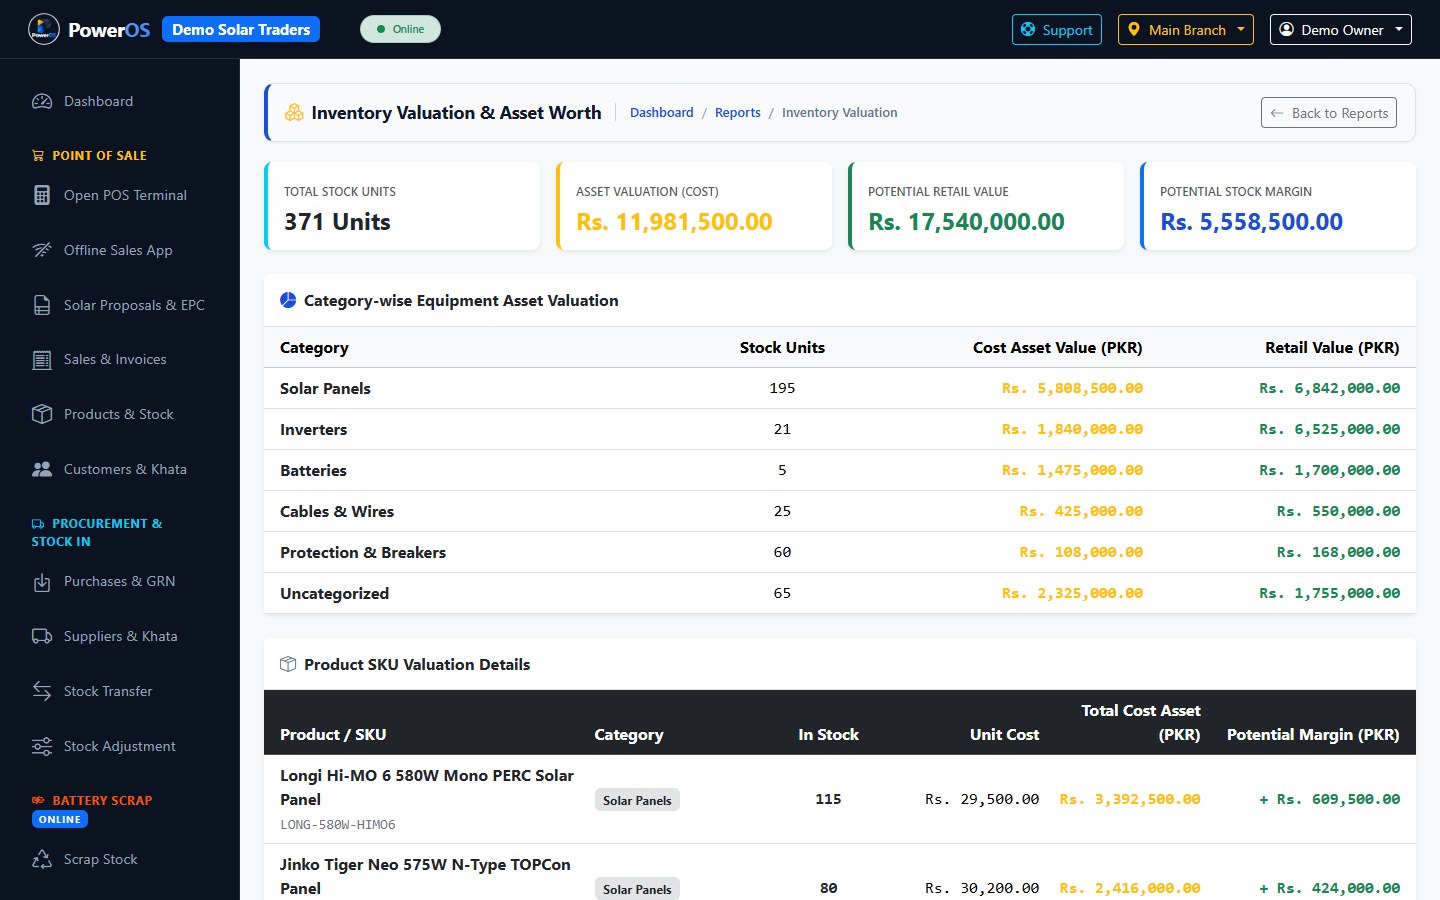Open Products & Stock menu item

tap(119, 414)
